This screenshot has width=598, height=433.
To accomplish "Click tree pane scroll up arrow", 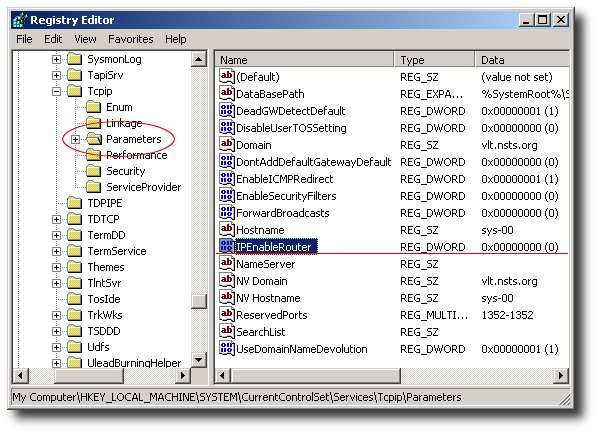I will [199, 59].
